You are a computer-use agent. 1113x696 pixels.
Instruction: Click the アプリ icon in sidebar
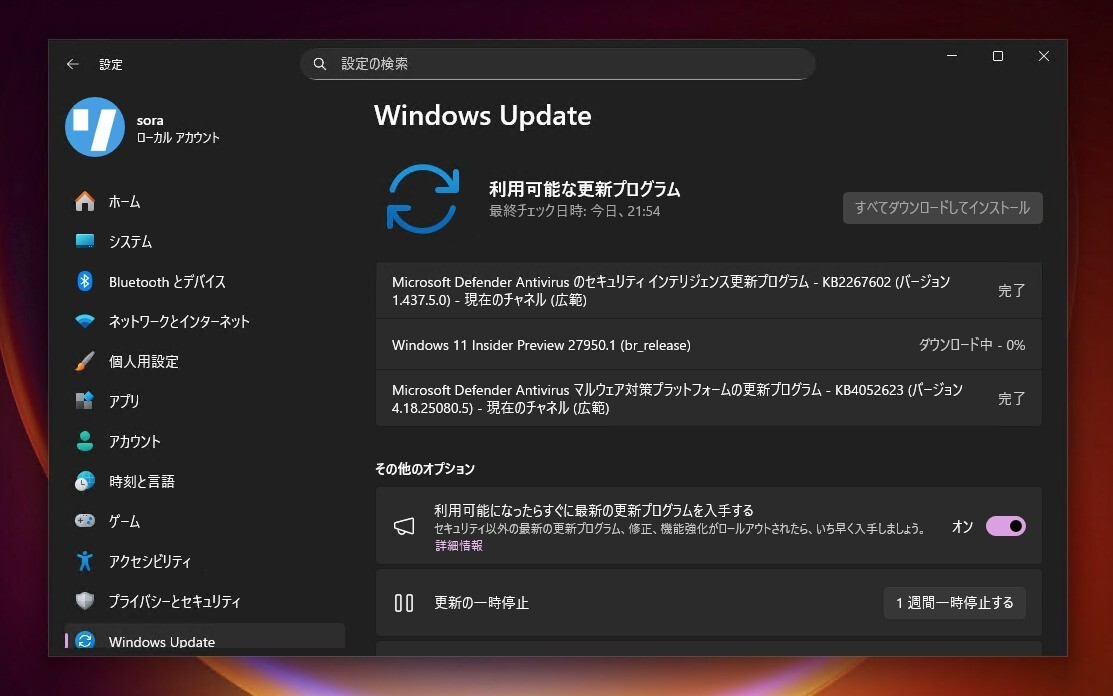pyautogui.click(x=85, y=401)
